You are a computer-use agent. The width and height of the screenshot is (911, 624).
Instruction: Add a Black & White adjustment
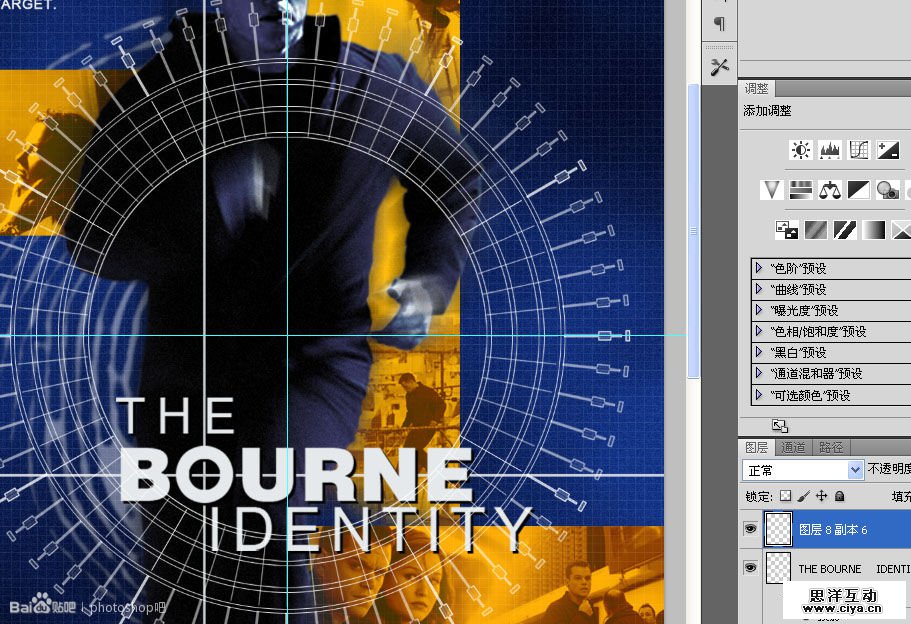pyautogui.click(x=859, y=190)
